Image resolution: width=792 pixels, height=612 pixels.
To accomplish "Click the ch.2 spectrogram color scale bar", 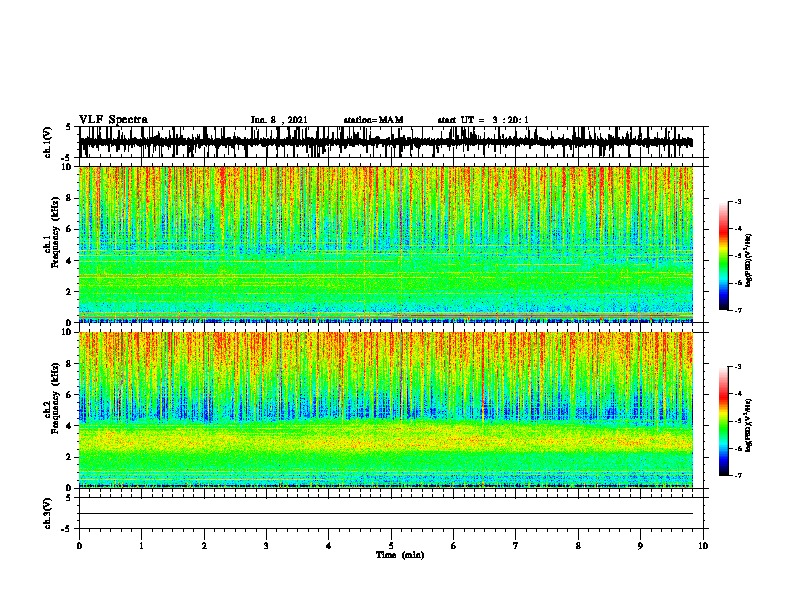I will [723, 421].
